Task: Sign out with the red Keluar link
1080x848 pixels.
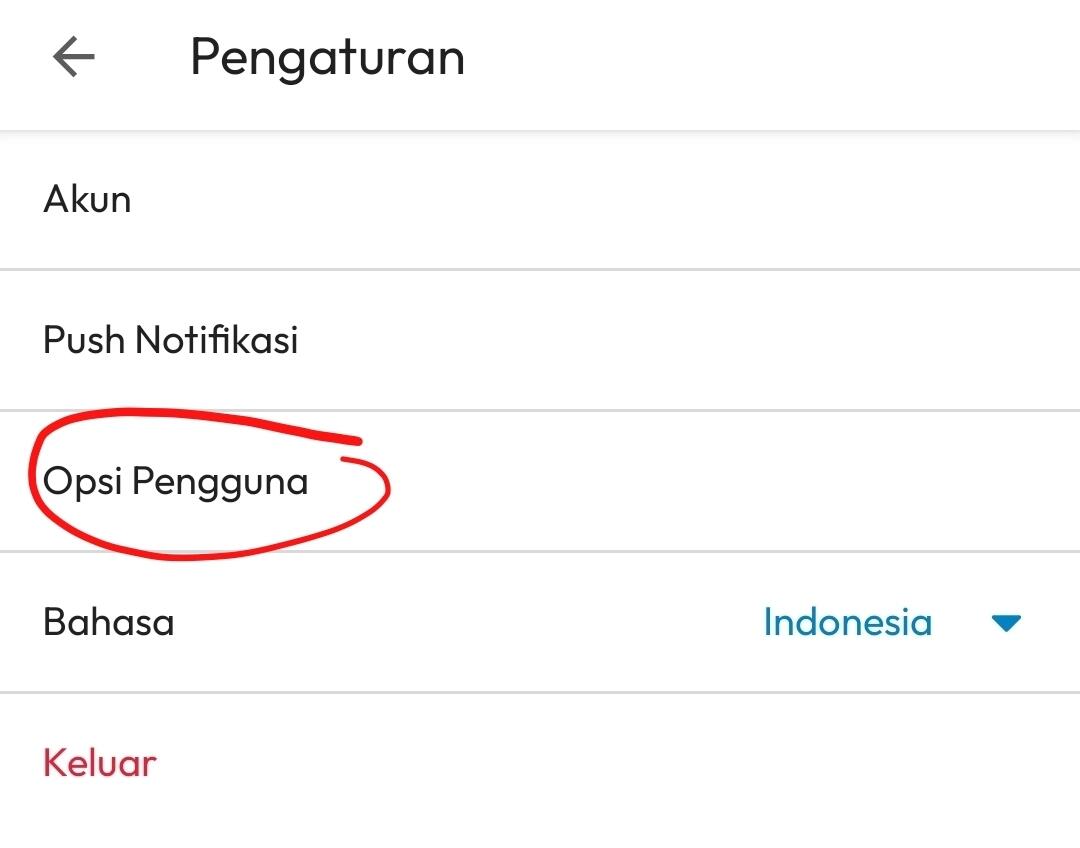Action: pos(99,762)
